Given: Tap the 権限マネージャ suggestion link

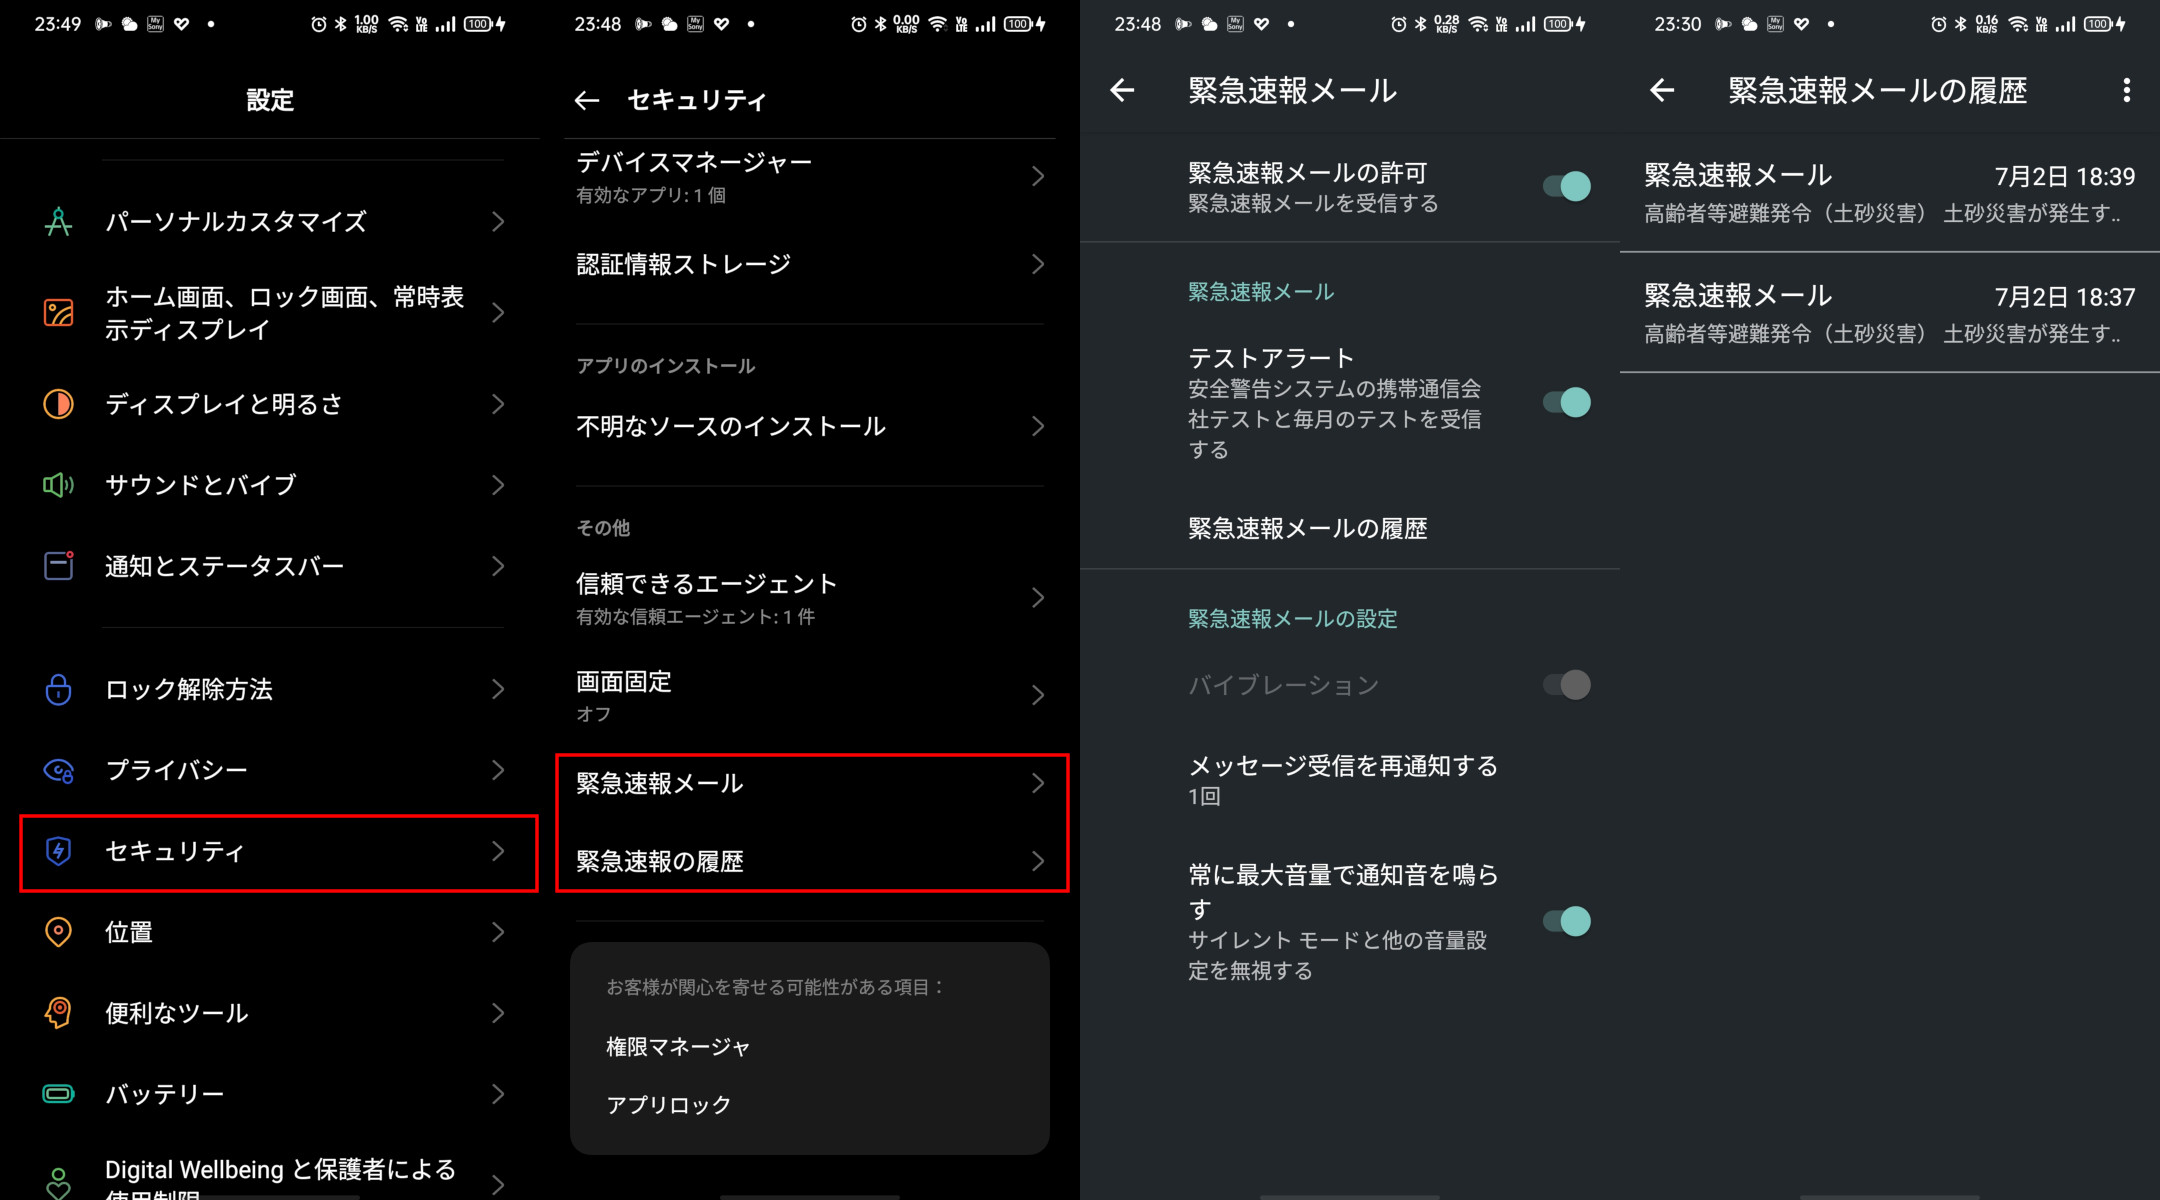Looking at the screenshot, I should coord(678,1047).
